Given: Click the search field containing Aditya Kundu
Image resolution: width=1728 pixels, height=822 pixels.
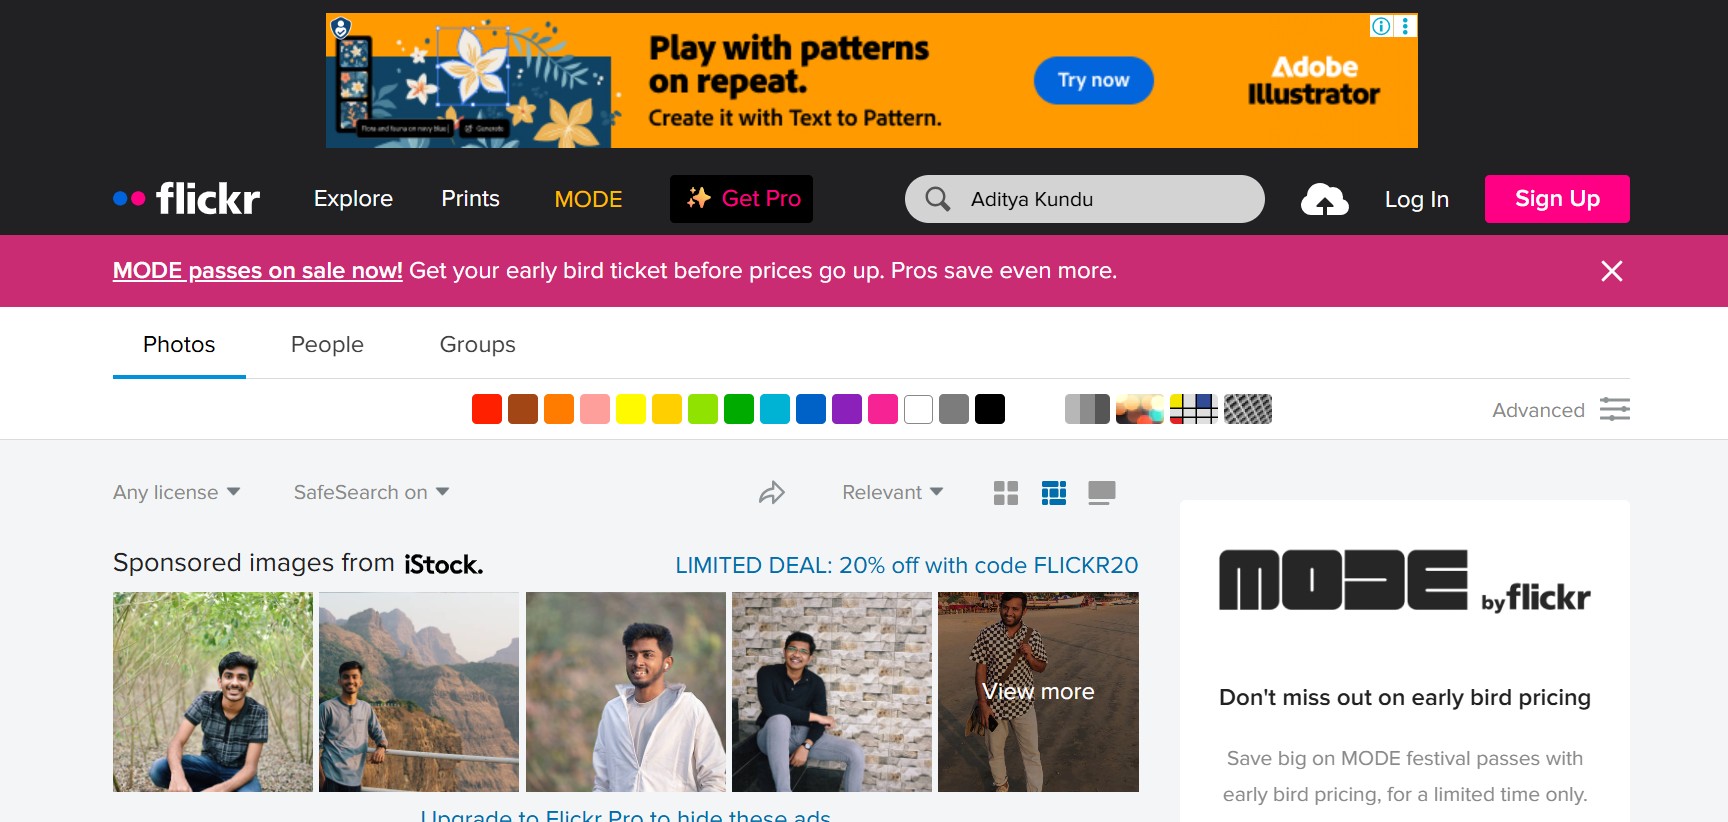Looking at the screenshot, I should click(1100, 199).
